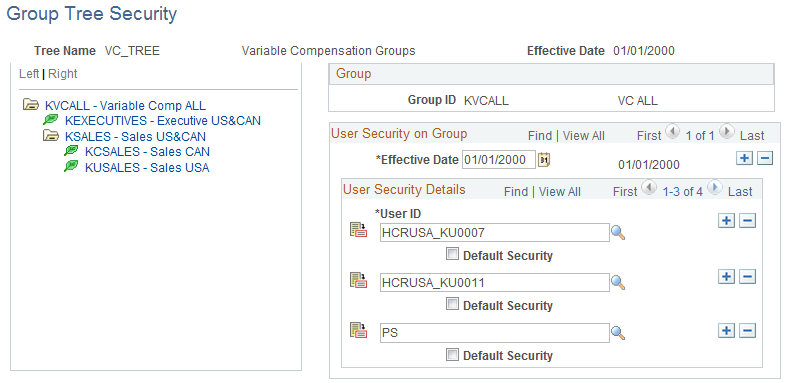Click the Left tree navigation link
Screen dimensions: 785x383
click(x=29, y=74)
